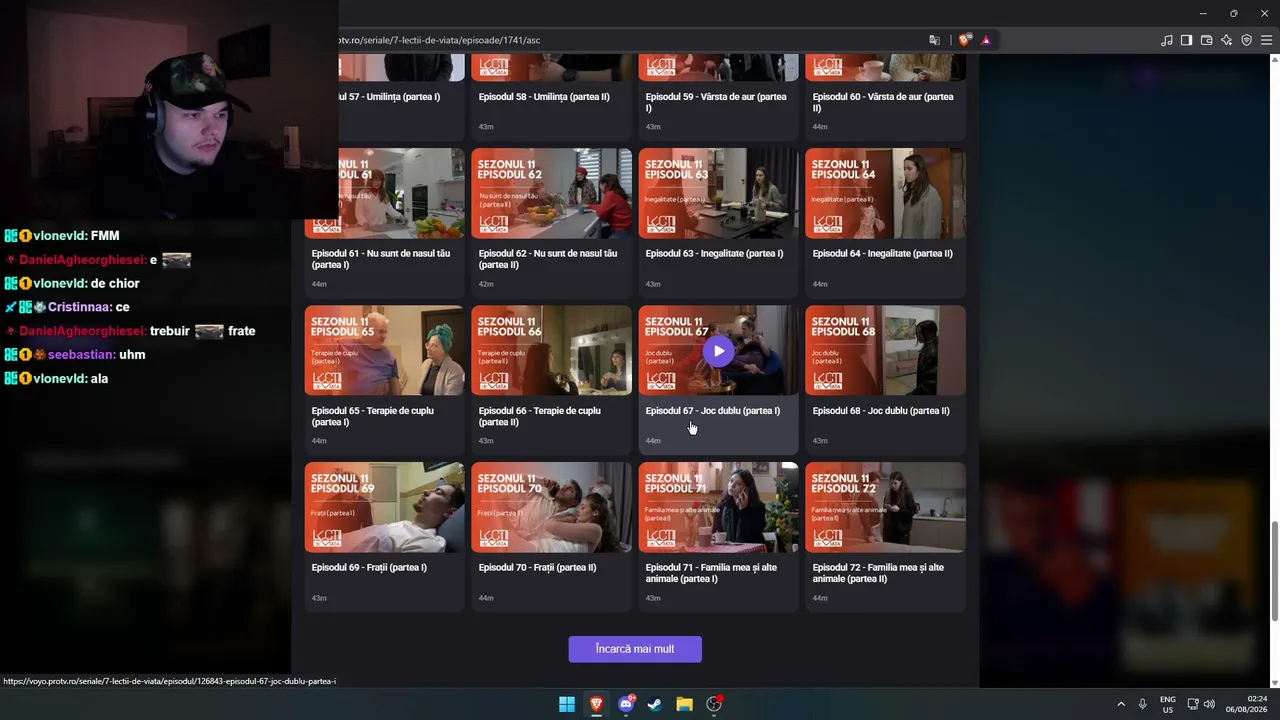Viewport: 1280px width, 720px height.
Task: Open Episodul 68 thumbnail
Action: 885,351
